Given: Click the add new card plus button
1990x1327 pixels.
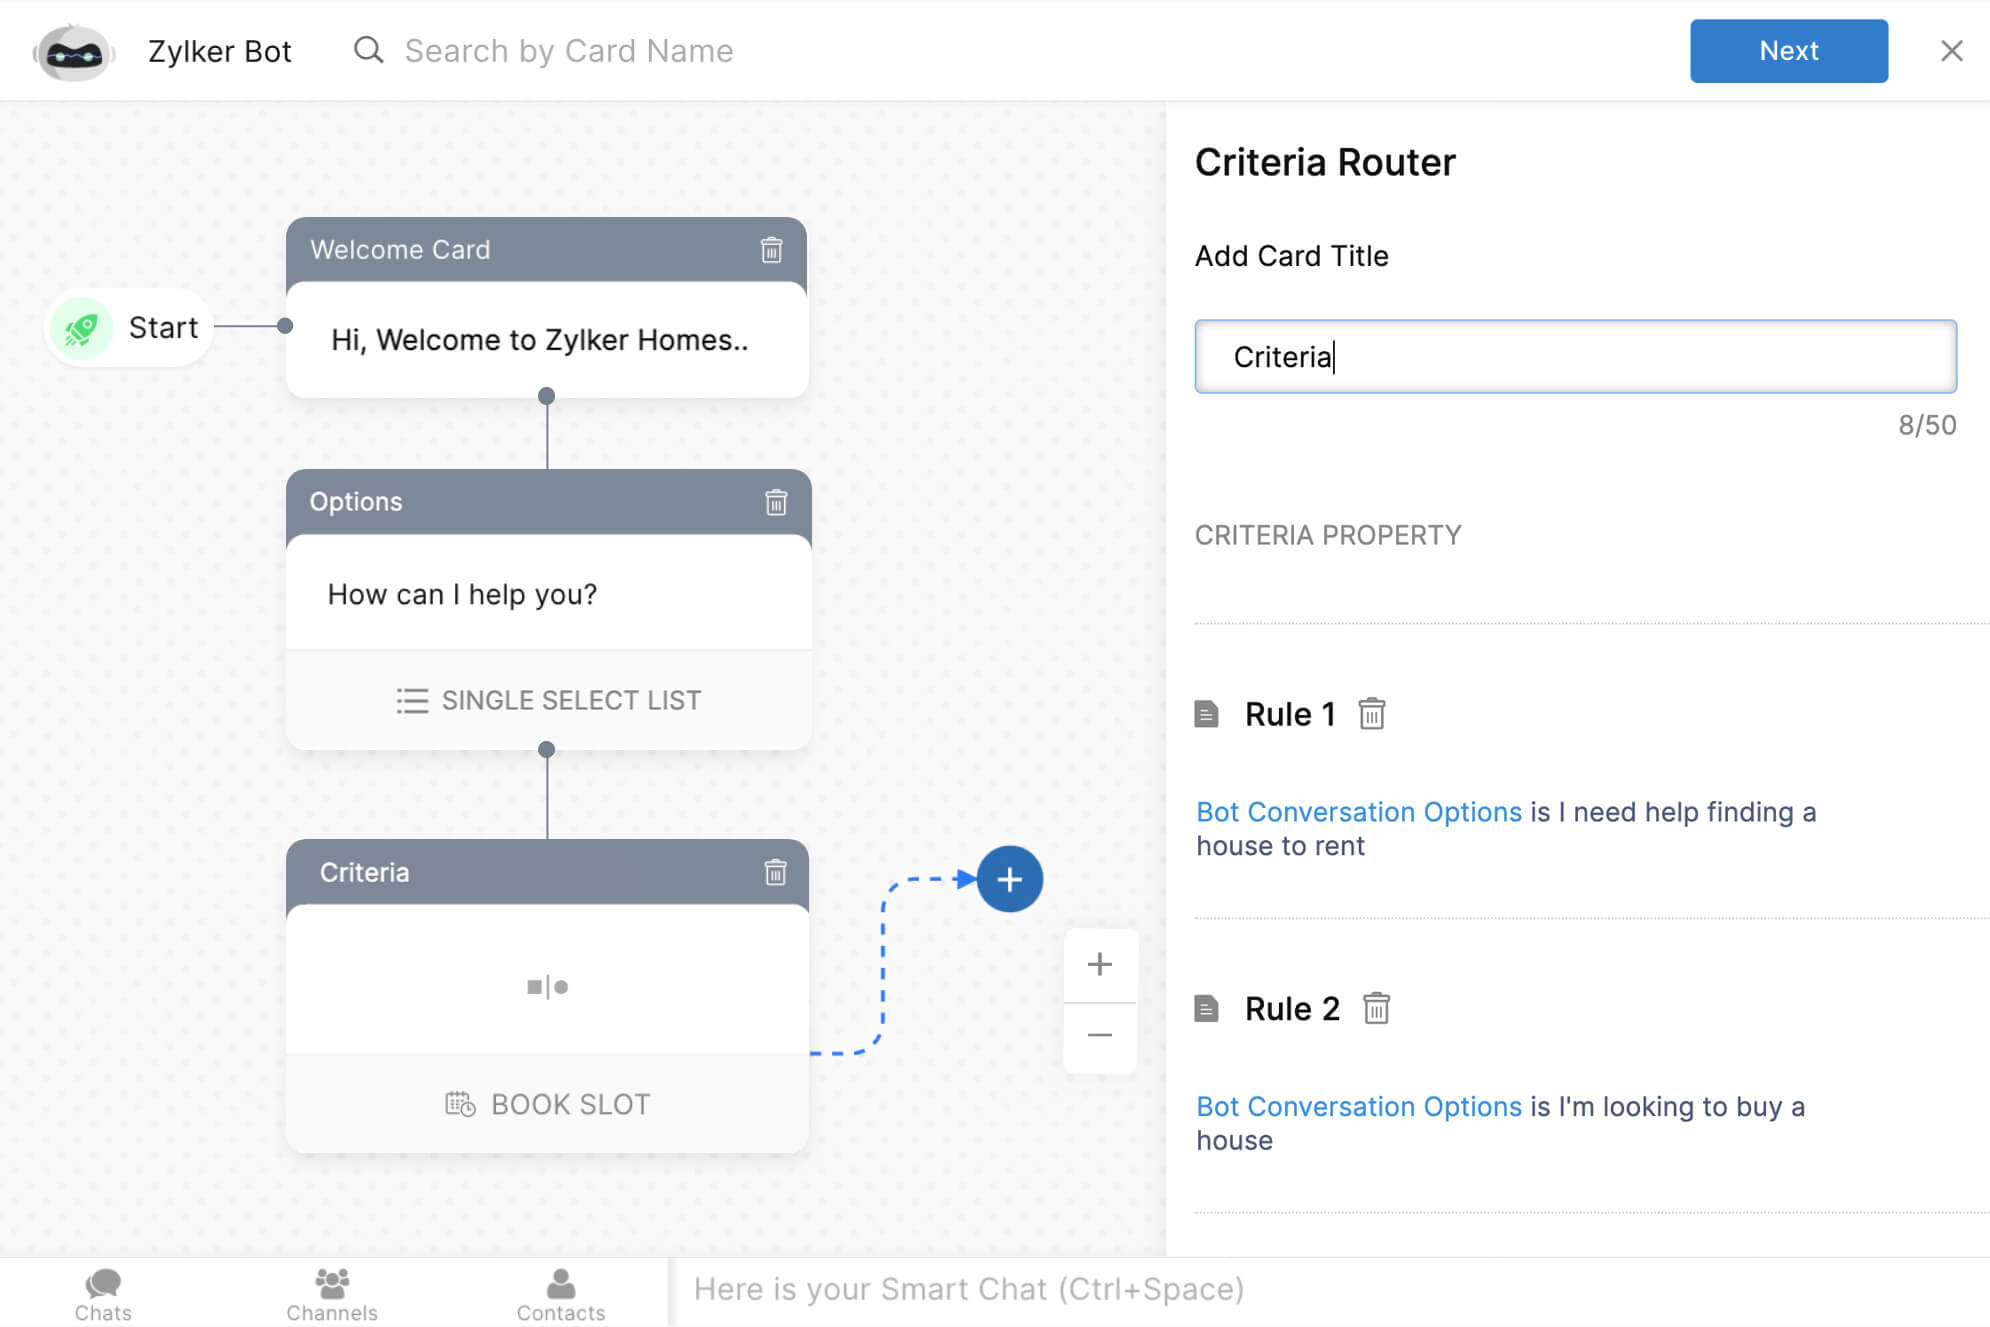Looking at the screenshot, I should point(1010,880).
